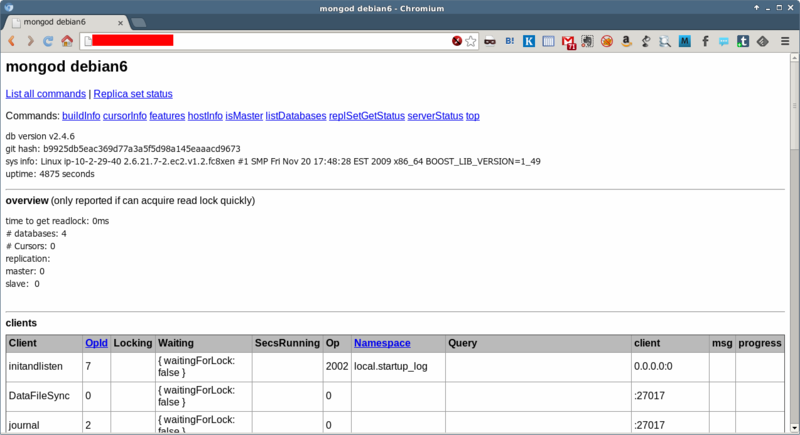Click the Namespace column header link
Screen dimensions: 800x435
pyautogui.click(x=382, y=343)
